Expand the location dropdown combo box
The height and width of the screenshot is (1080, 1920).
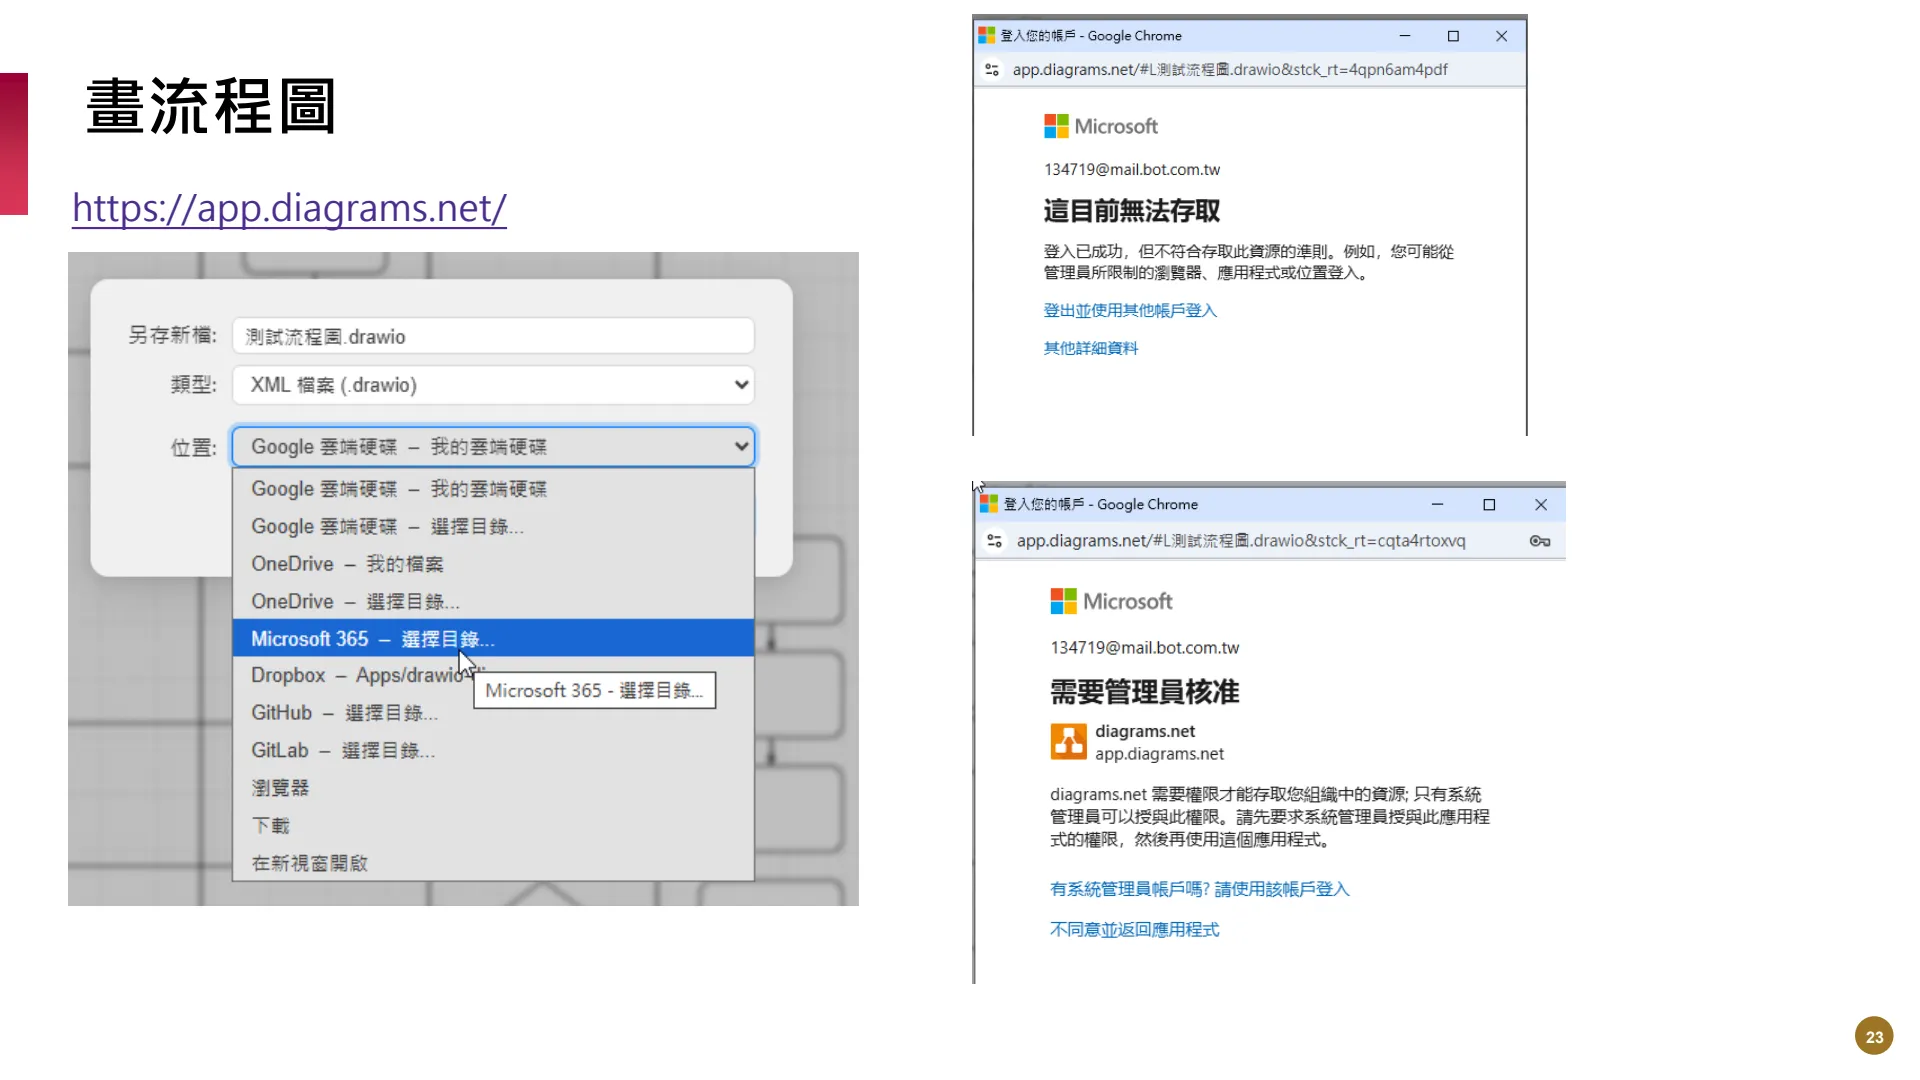pos(493,447)
